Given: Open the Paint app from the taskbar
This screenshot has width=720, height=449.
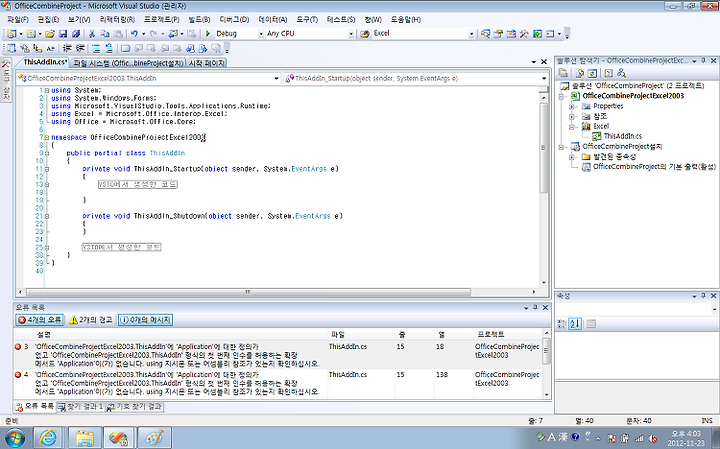Looking at the screenshot, I should tap(154, 438).
